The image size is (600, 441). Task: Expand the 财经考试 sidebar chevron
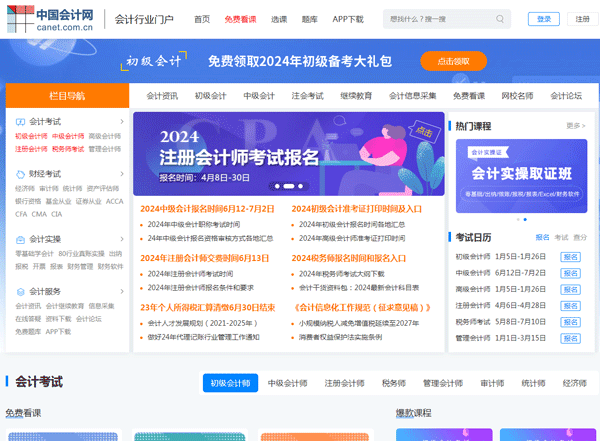pyautogui.click(x=122, y=174)
